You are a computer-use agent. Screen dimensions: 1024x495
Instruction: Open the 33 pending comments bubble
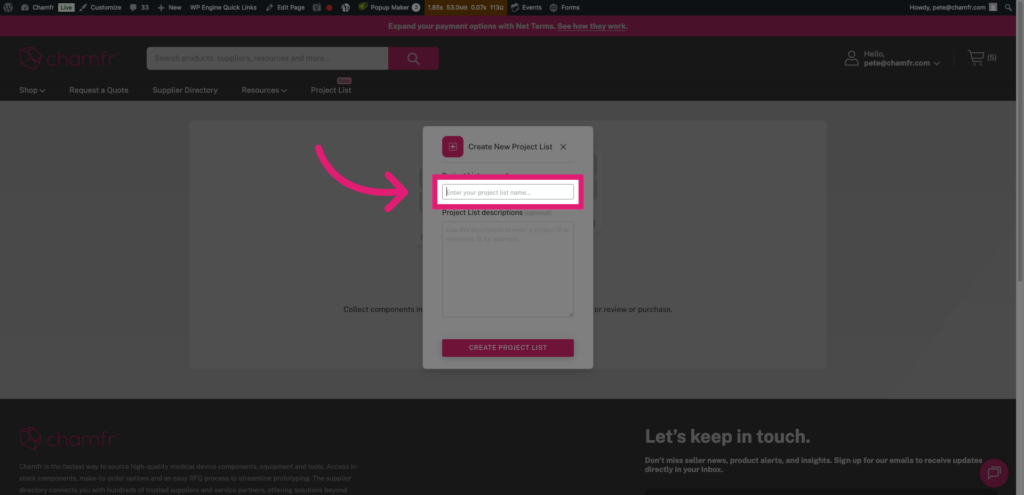[x=139, y=7]
